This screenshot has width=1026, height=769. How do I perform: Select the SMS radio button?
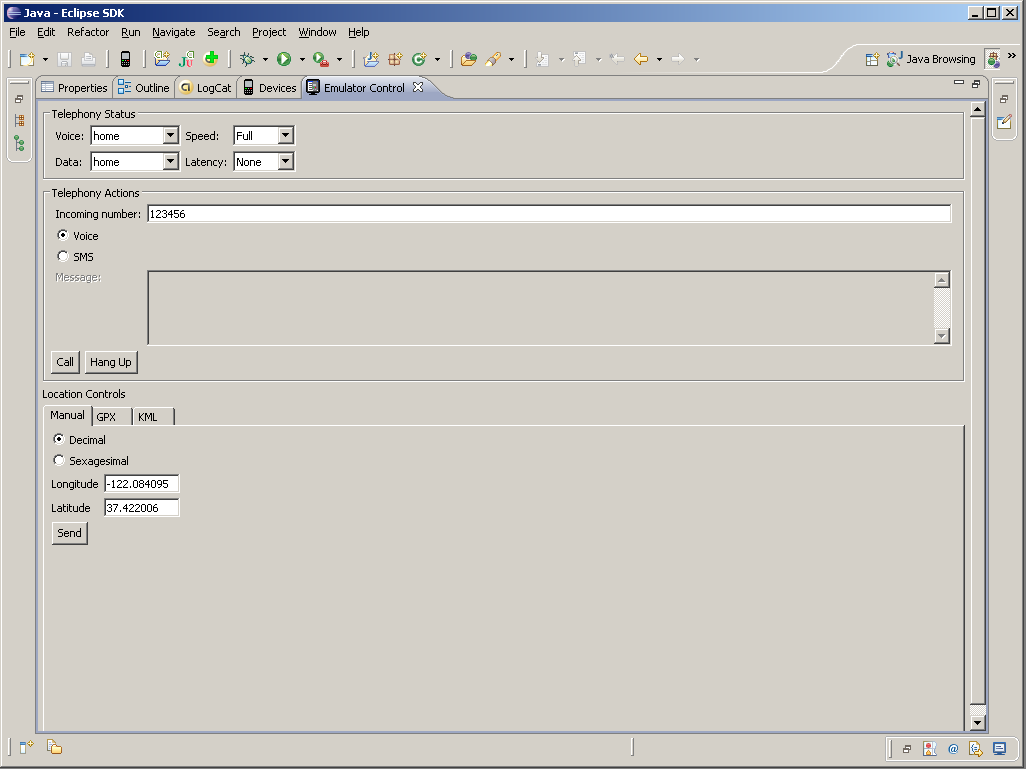click(63, 256)
